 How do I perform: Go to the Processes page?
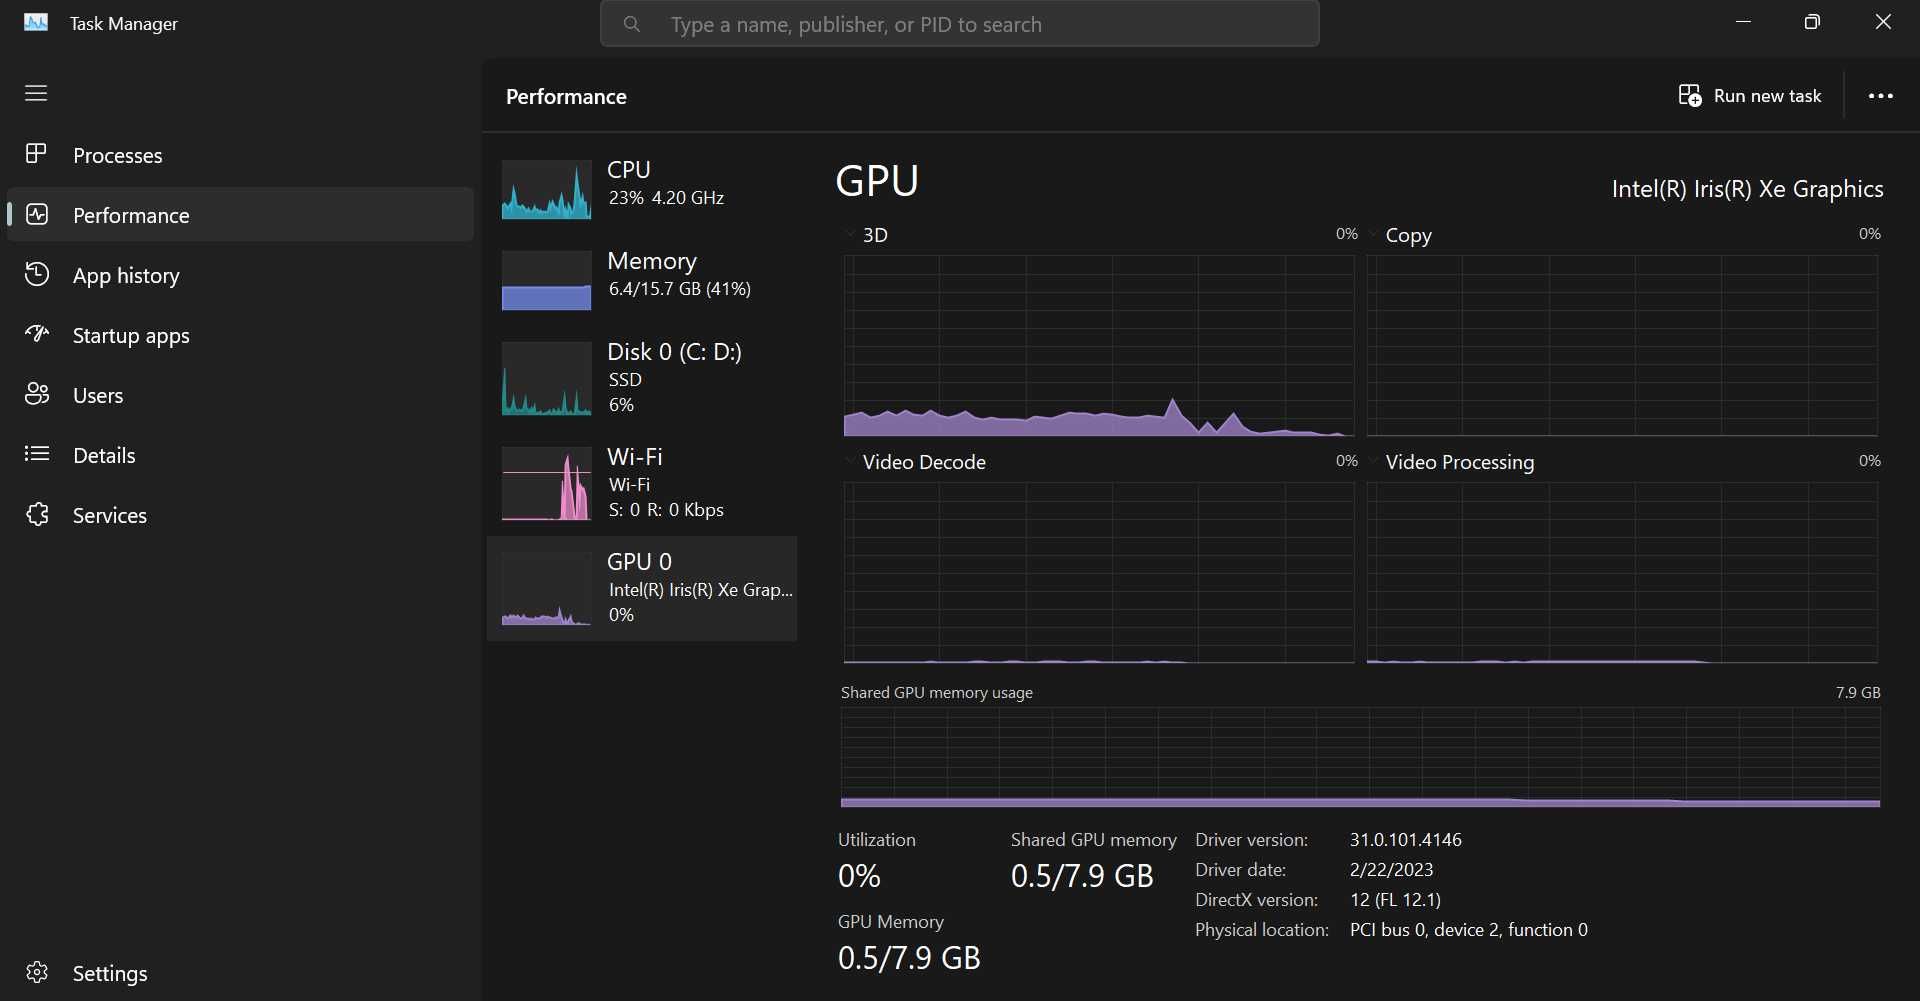[x=240, y=155]
